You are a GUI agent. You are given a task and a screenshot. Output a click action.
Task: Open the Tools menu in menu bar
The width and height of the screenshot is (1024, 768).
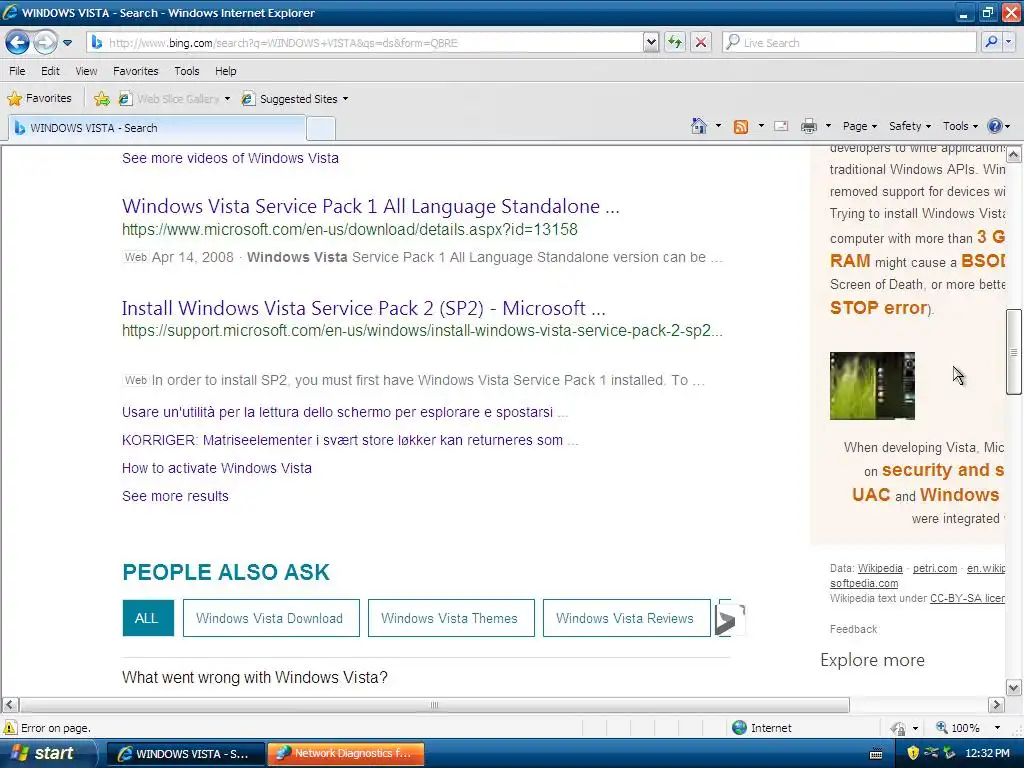tap(187, 71)
